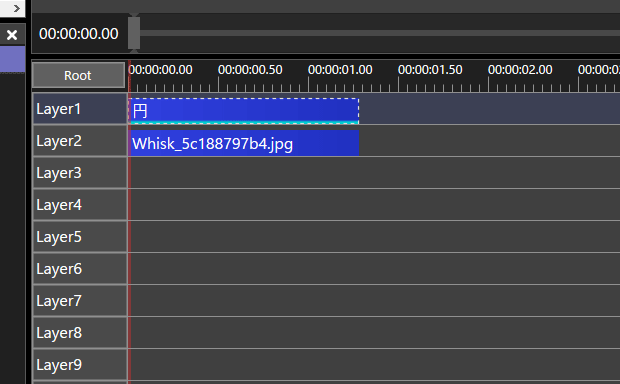Click the 00:00:00.00 timecode display
Viewport: 620px width, 384px height.
tap(79, 34)
